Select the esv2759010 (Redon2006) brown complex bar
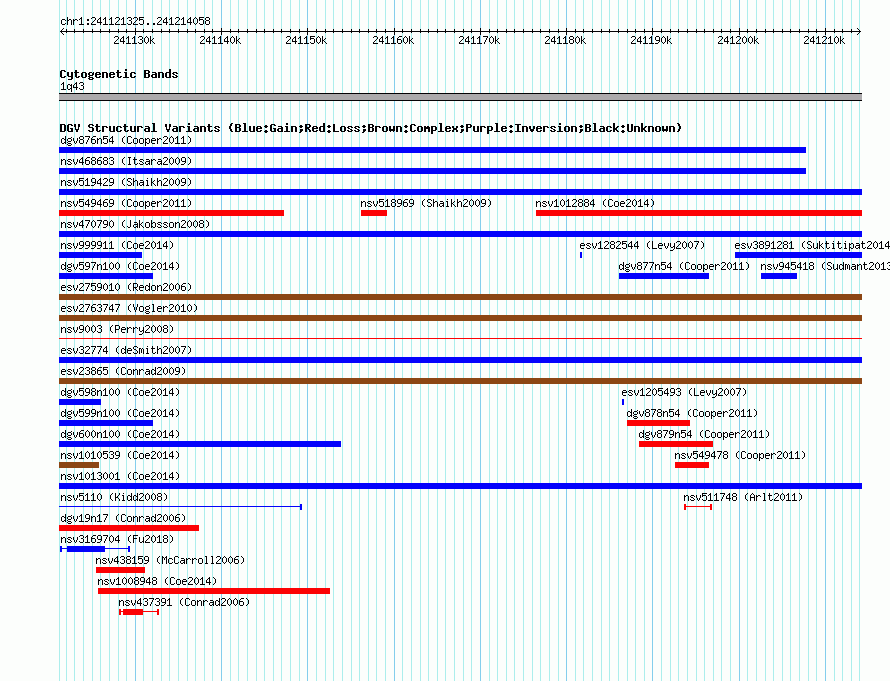The height and width of the screenshot is (681, 890). coord(460,297)
